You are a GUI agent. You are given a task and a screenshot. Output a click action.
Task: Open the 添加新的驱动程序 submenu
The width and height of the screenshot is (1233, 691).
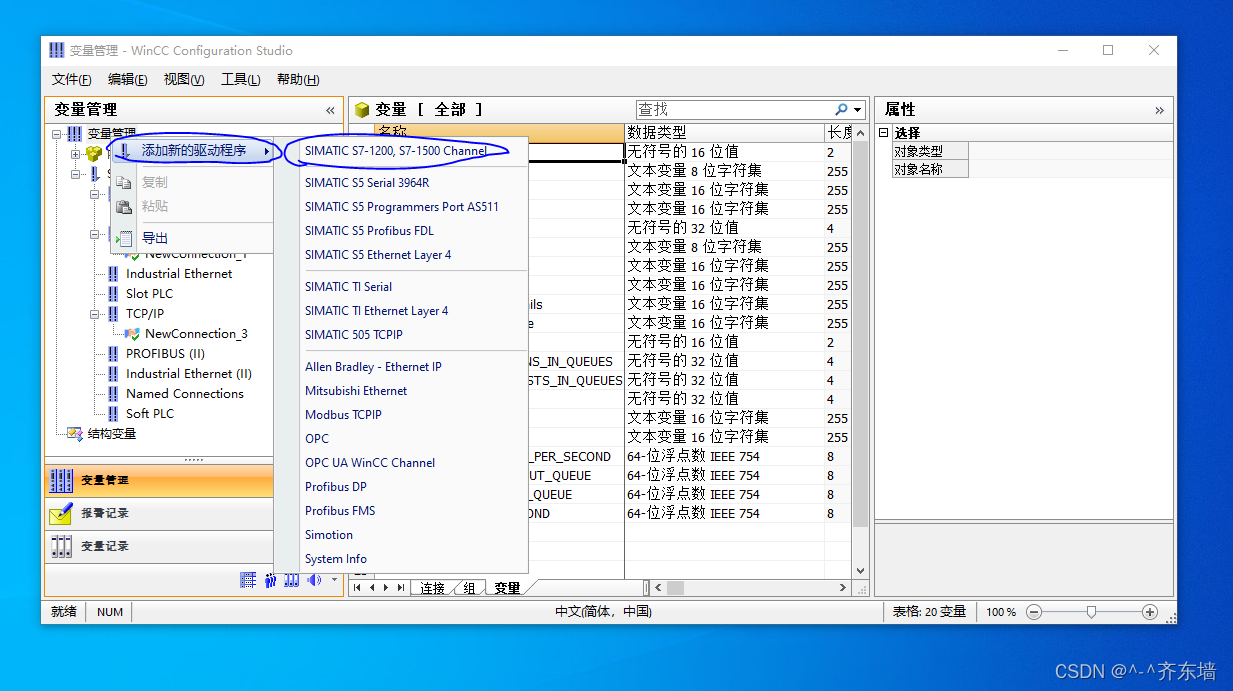[x=195, y=151]
